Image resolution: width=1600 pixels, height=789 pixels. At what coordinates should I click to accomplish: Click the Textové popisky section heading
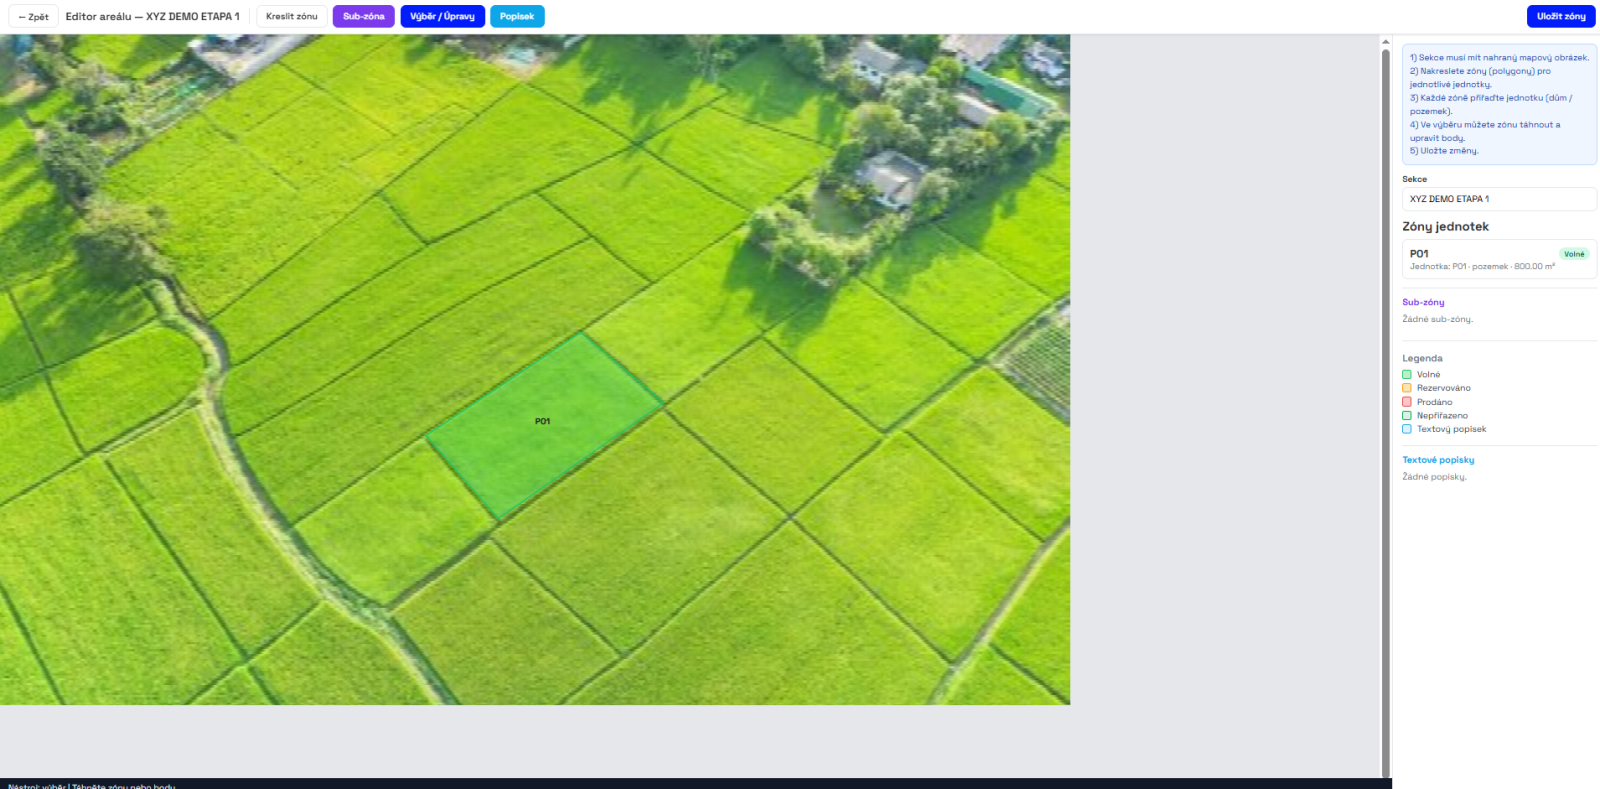click(x=1438, y=460)
